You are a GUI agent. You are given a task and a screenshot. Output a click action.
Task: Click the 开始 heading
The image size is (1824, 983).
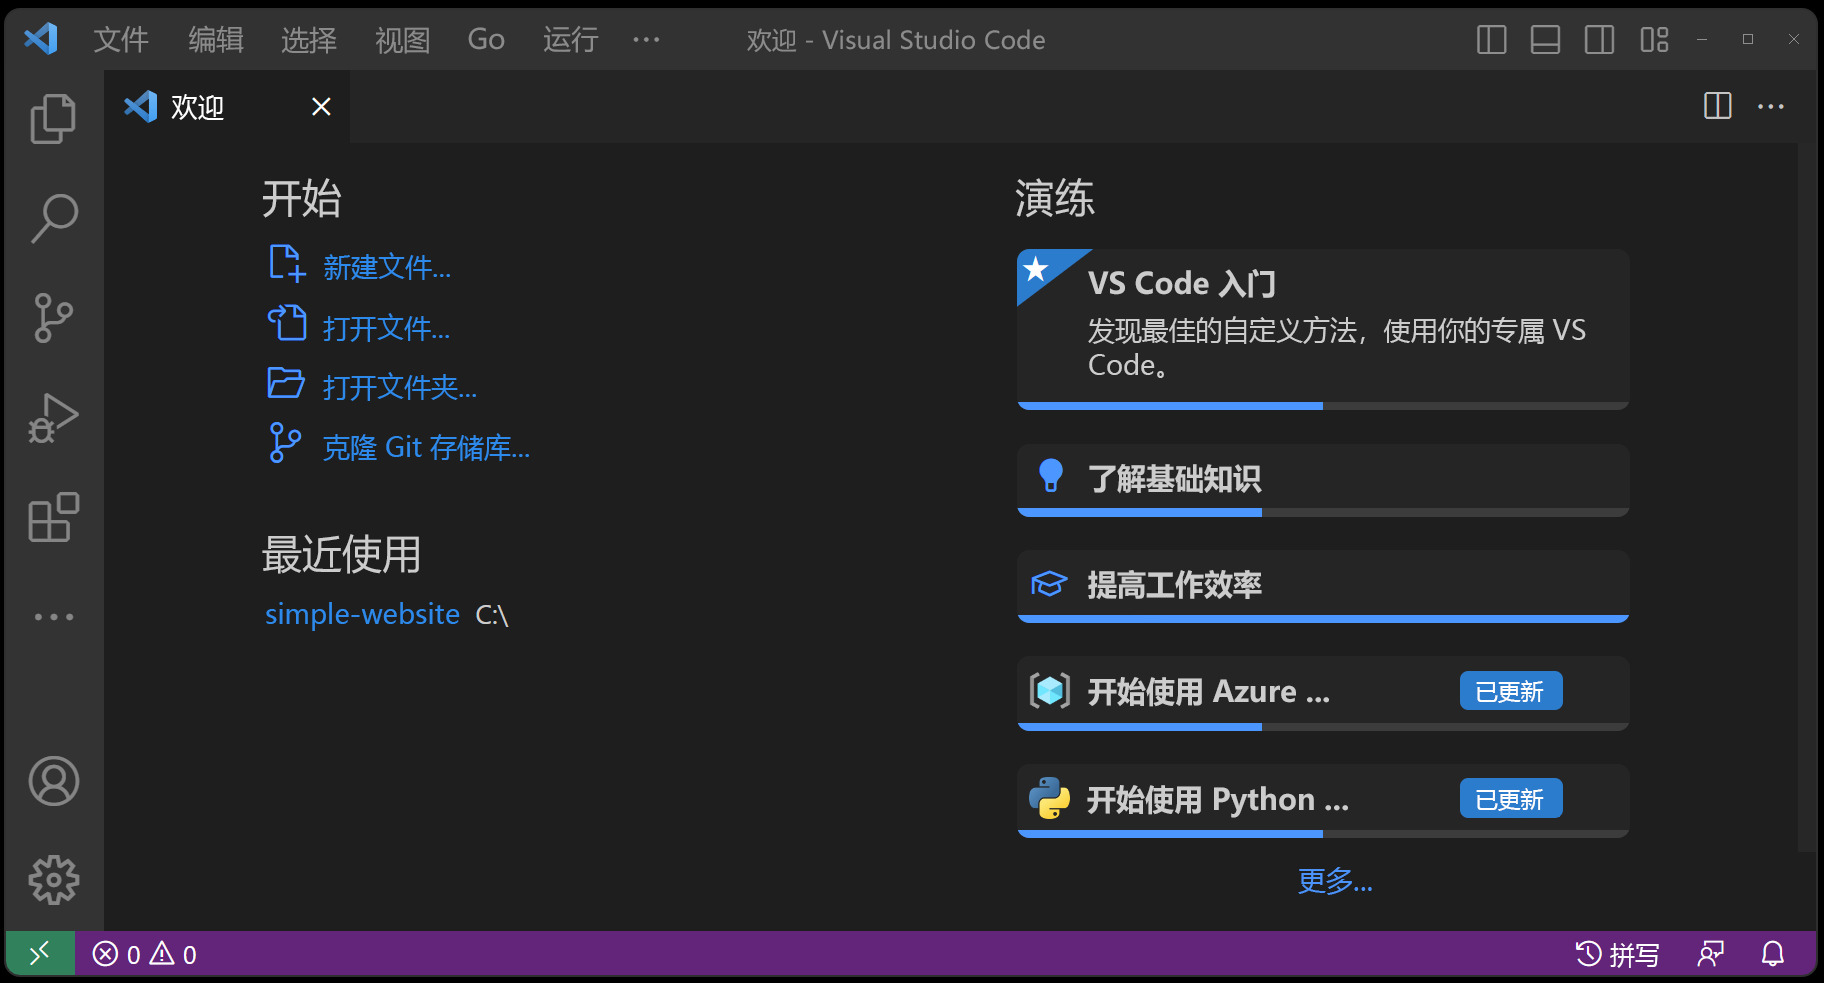pyautogui.click(x=302, y=198)
